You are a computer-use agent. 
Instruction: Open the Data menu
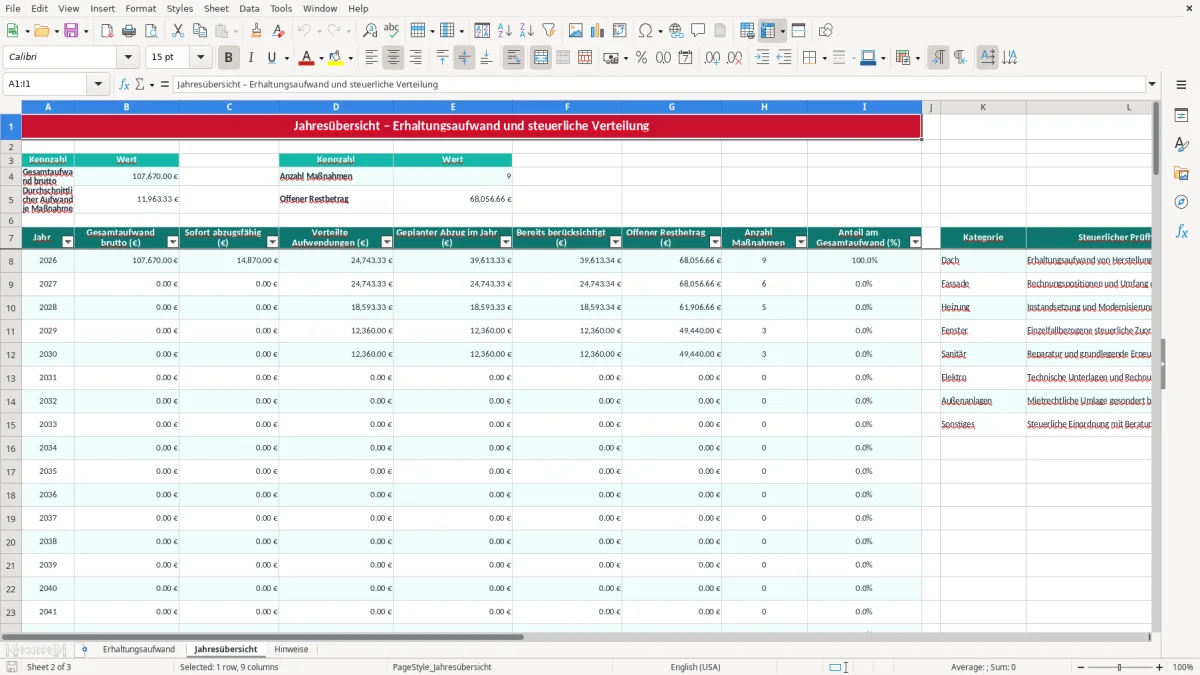click(249, 8)
